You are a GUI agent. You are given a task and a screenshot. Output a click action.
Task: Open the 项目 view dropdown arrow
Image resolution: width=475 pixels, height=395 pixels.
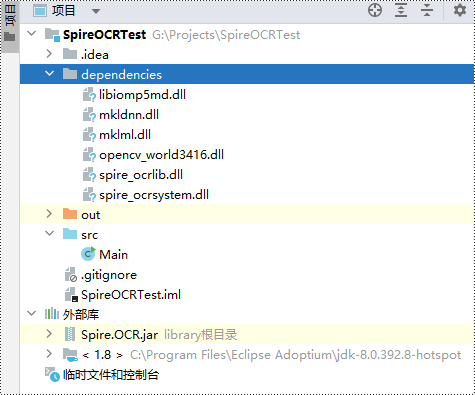tap(96, 11)
